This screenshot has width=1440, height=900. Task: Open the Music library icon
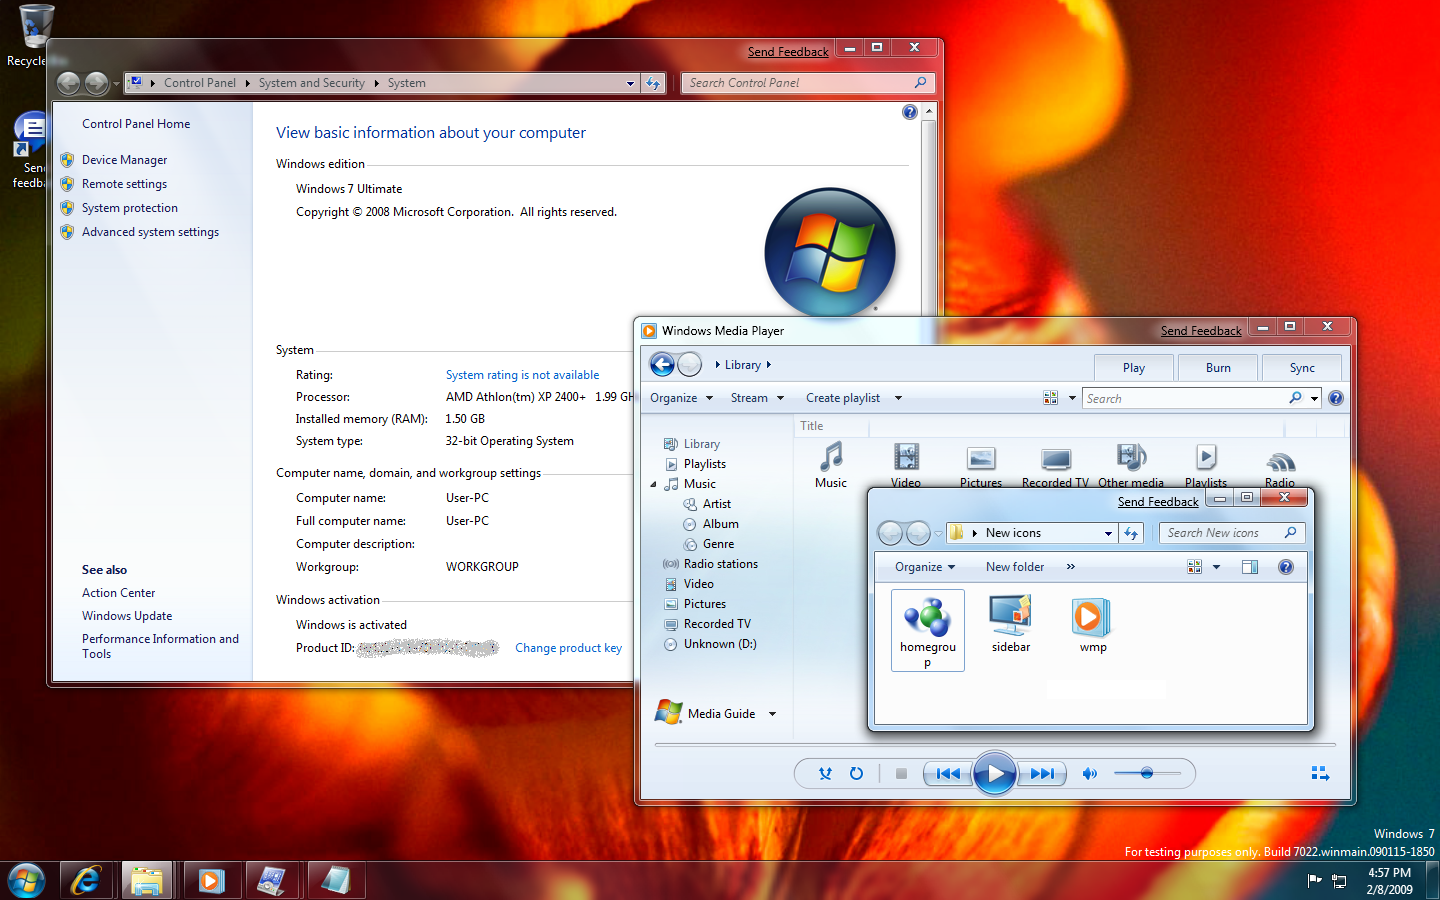point(831,466)
